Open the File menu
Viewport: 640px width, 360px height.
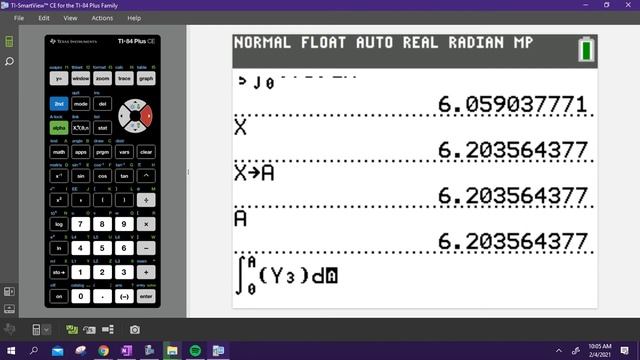pos(19,18)
